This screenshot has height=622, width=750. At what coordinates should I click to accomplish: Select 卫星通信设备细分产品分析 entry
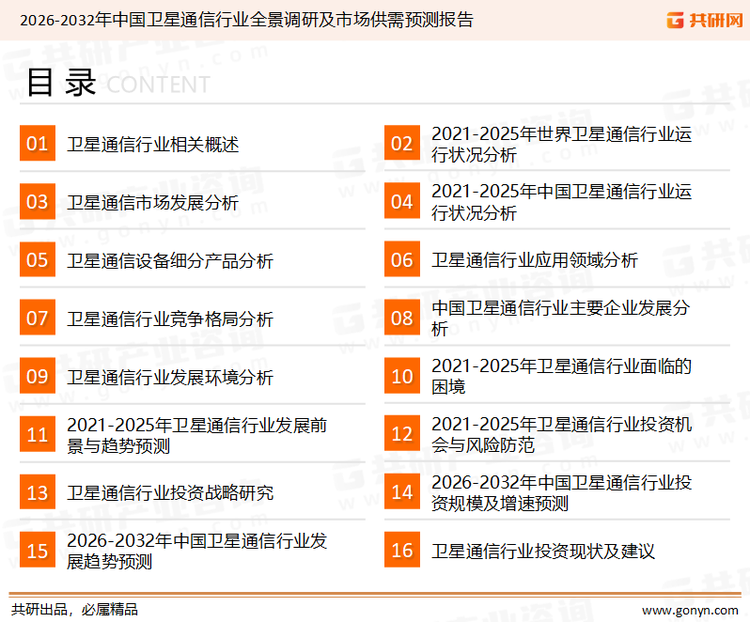pyautogui.click(x=170, y=261)
